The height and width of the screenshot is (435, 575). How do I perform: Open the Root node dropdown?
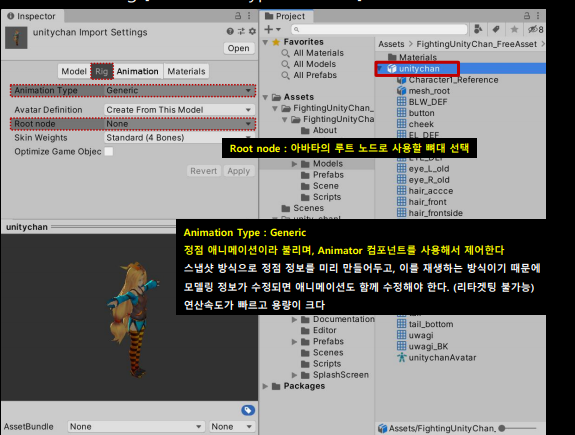click(x=179, y=124)
